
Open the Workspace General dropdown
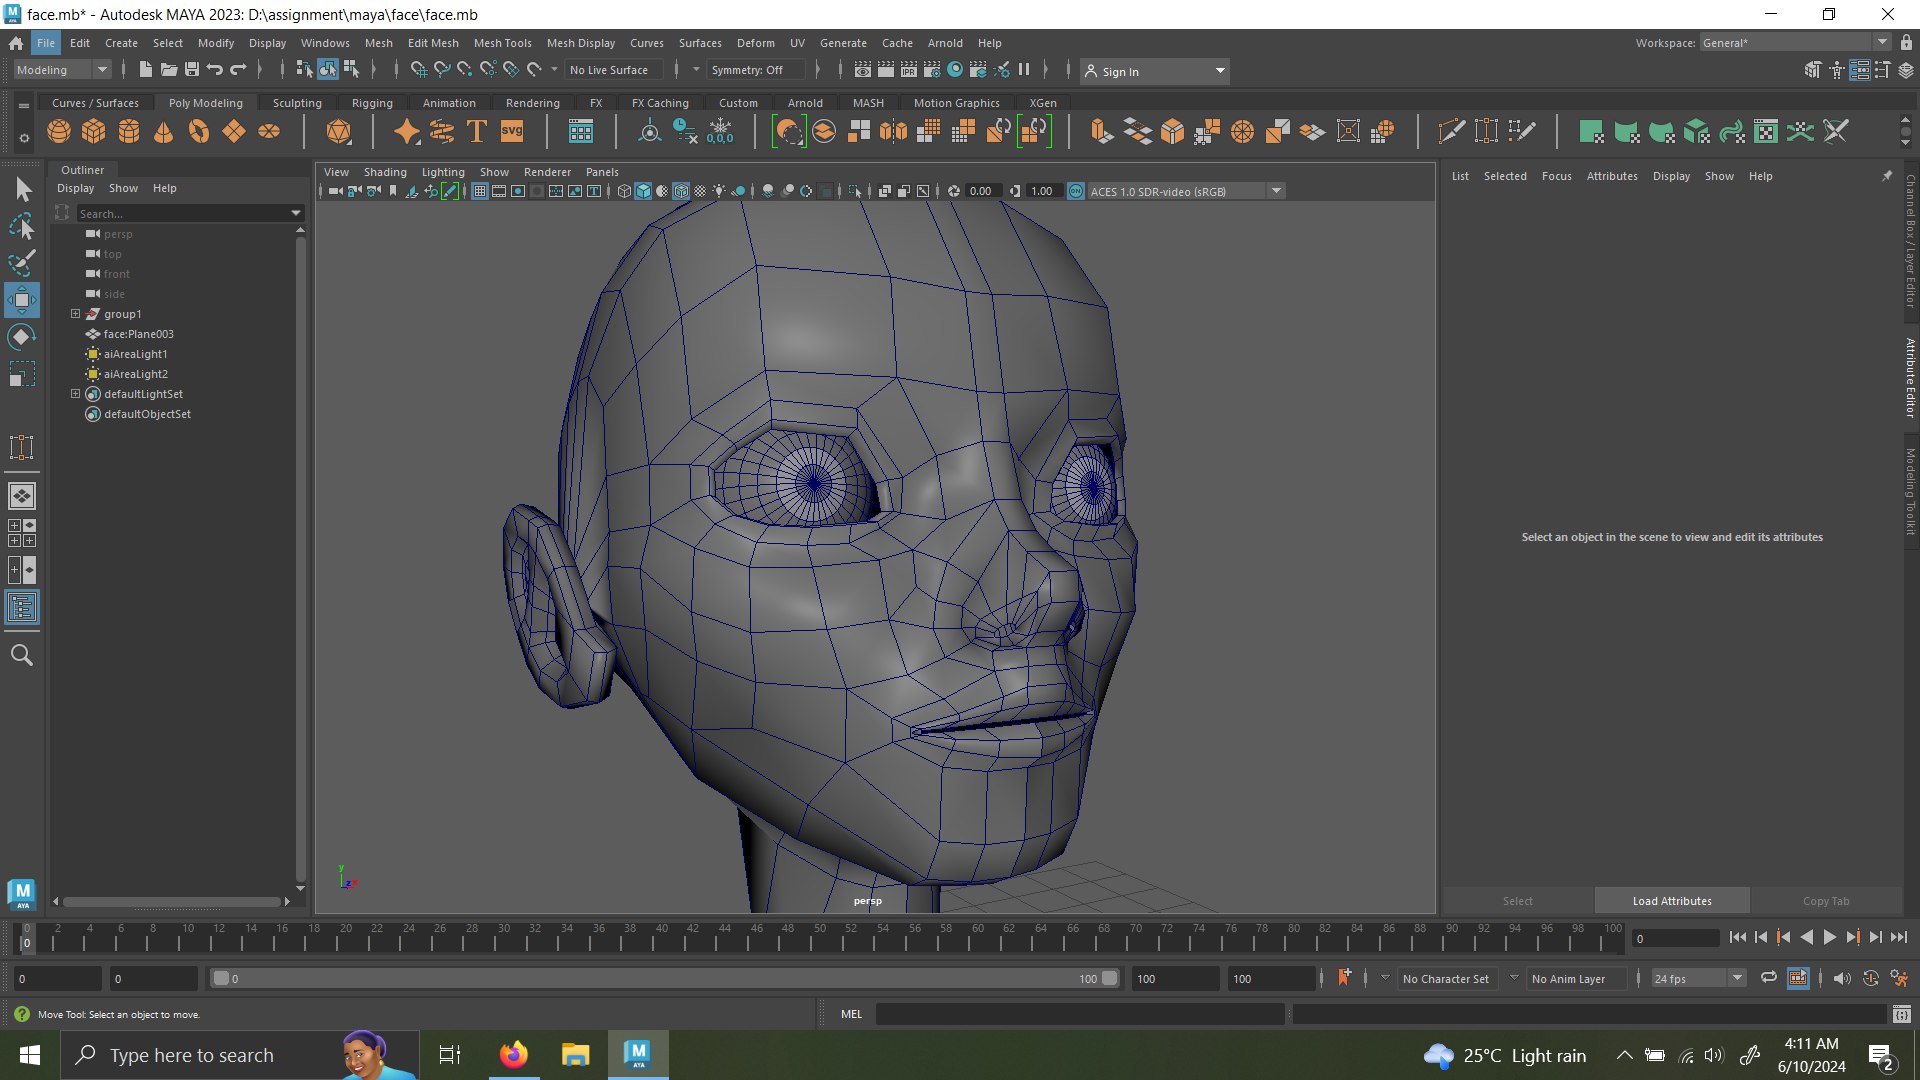(1794, 43)
